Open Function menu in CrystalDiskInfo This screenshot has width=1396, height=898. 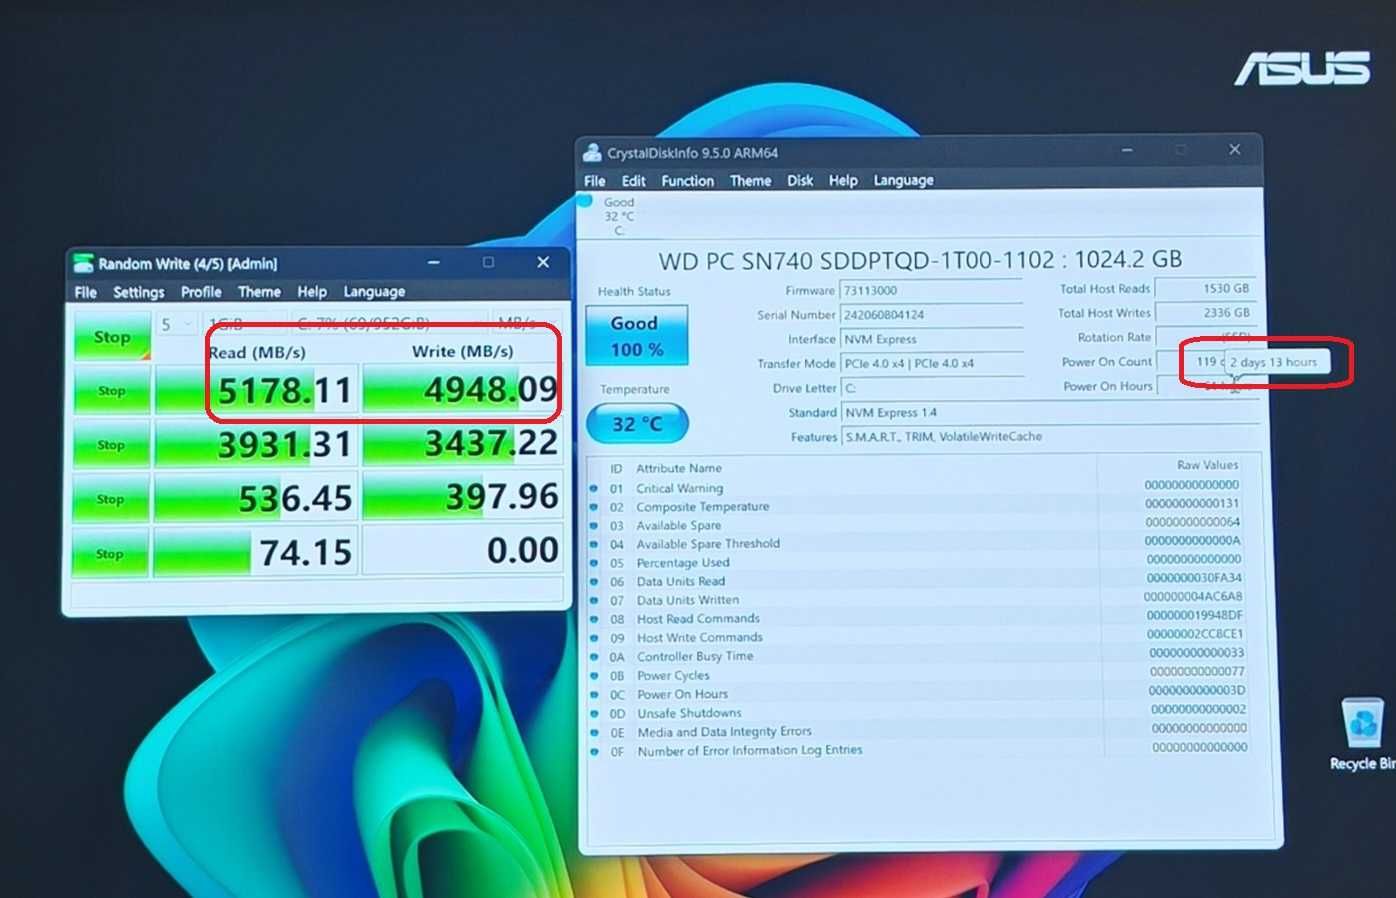point(688,181)
